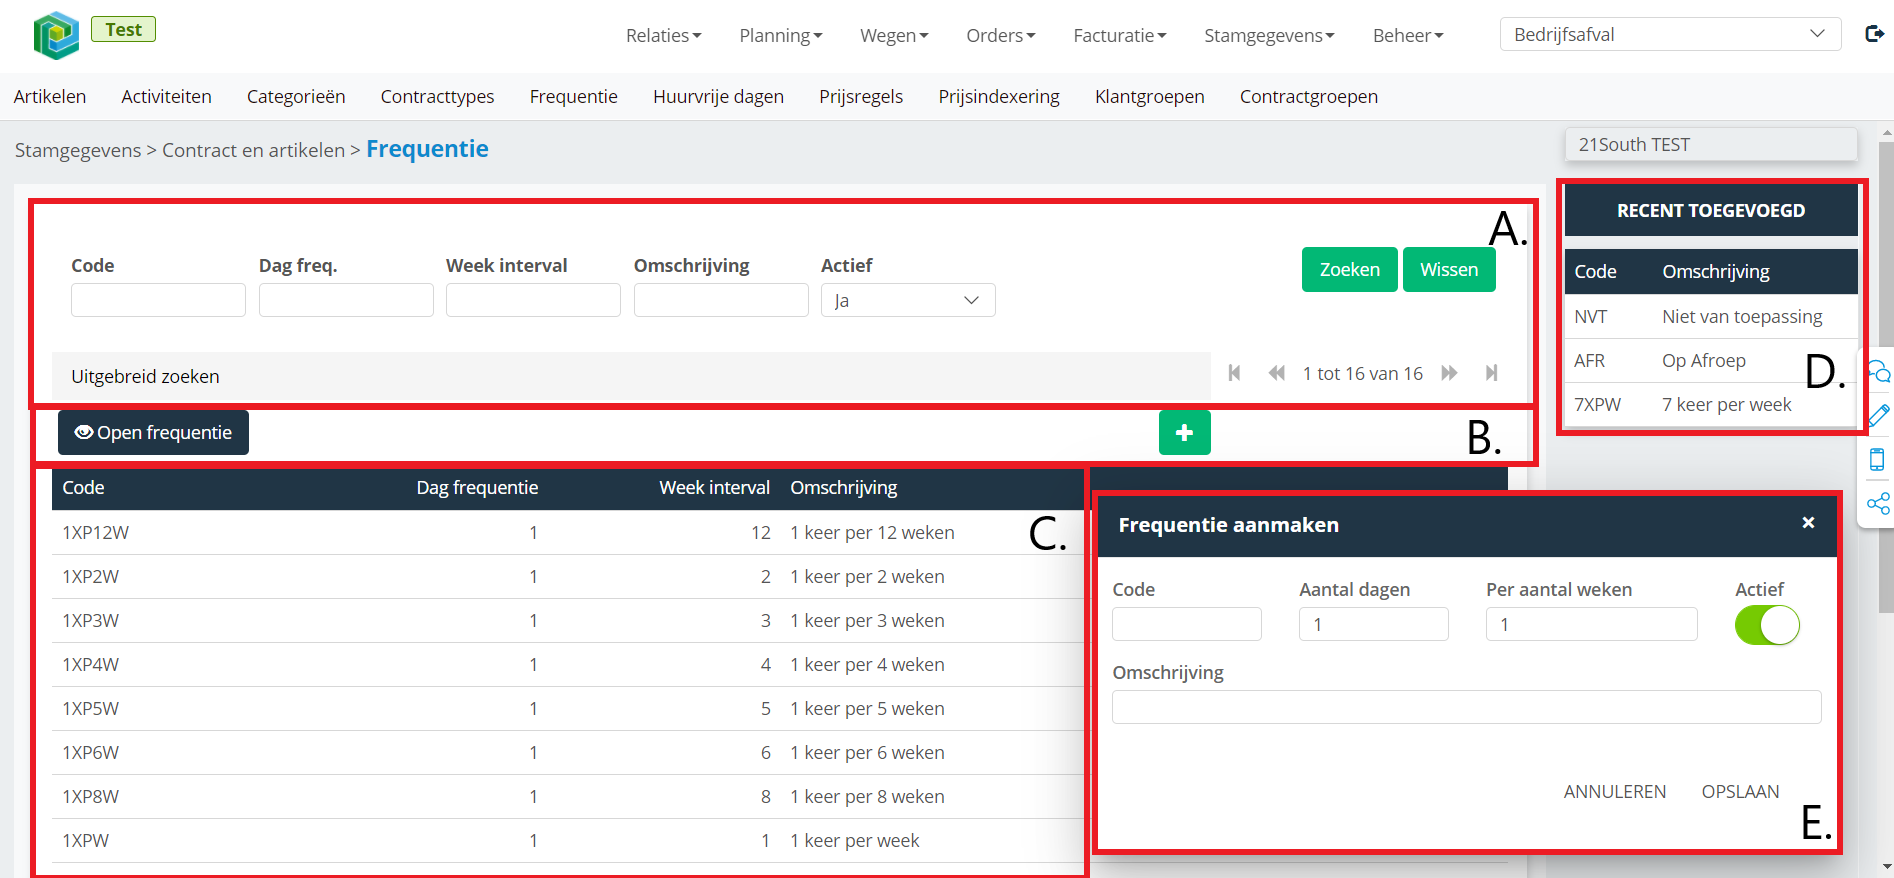Click the Open frequentie button
The width and height of the screenshot is (1894, 878).
153,433
